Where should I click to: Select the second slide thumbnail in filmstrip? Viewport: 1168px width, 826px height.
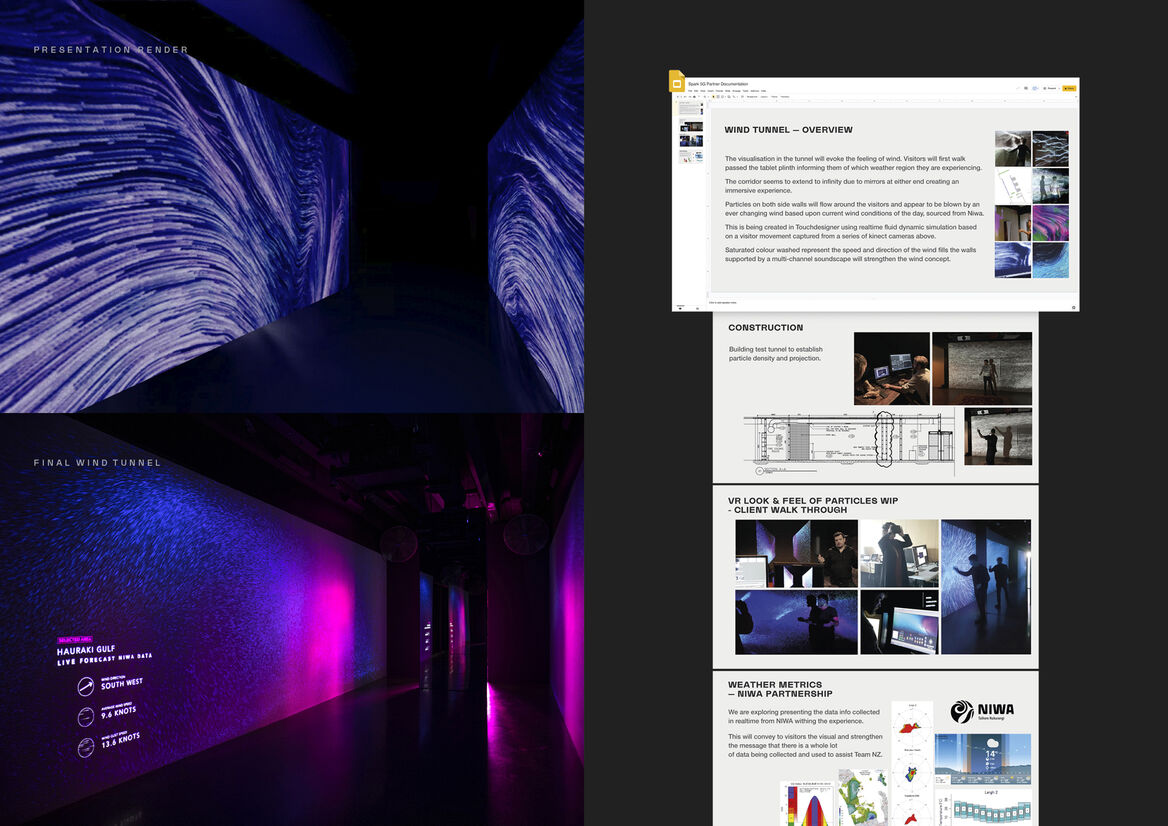tap(691, 126)
